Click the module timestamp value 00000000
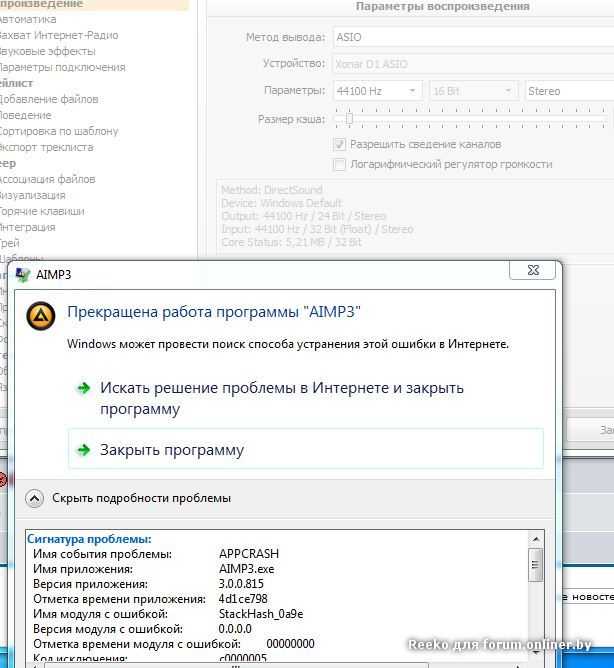 (290, 644)
